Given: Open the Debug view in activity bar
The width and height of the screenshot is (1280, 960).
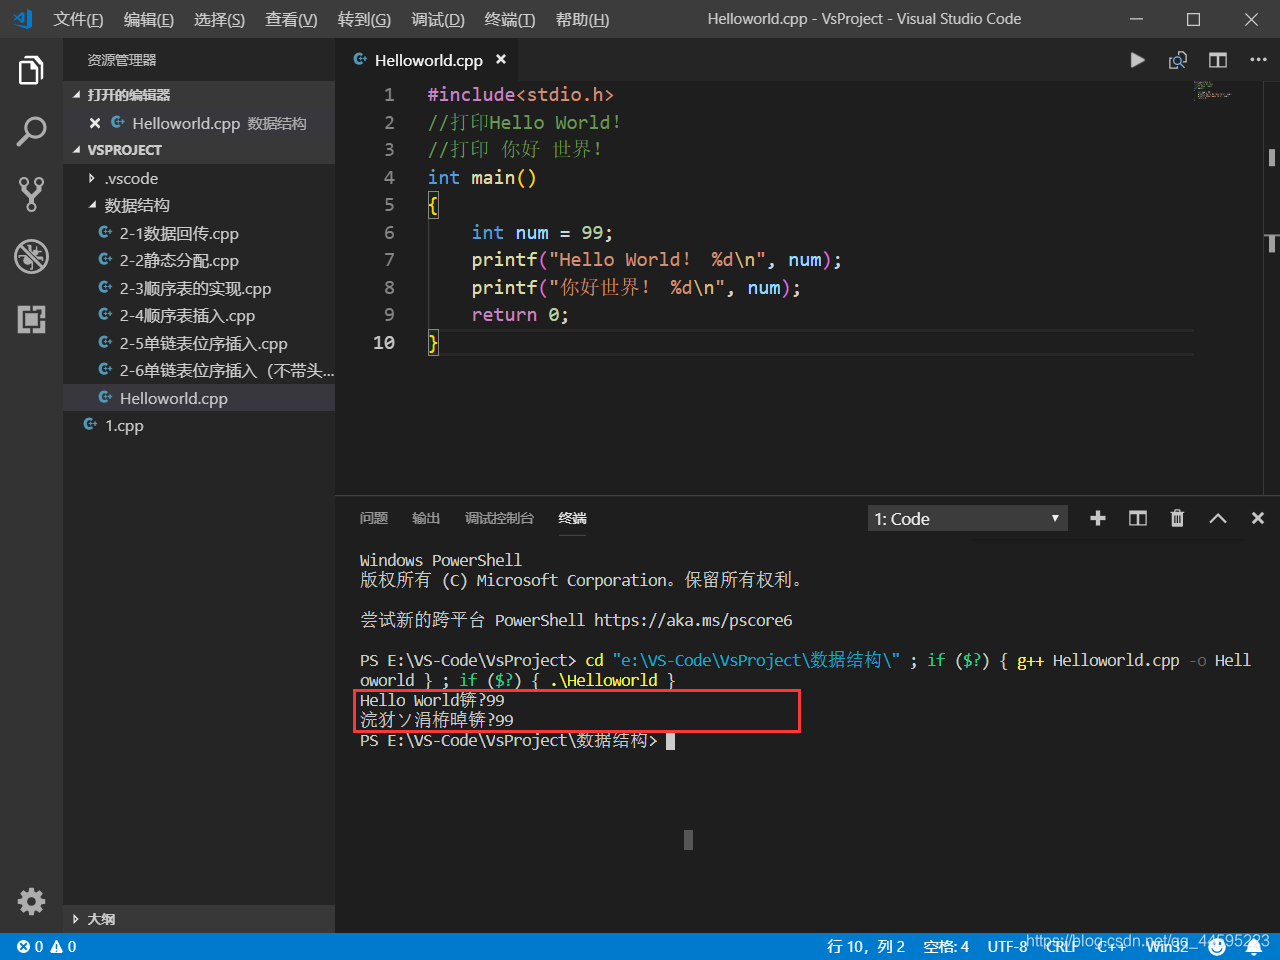Looking at the screenshot, I should click(31, 257).
